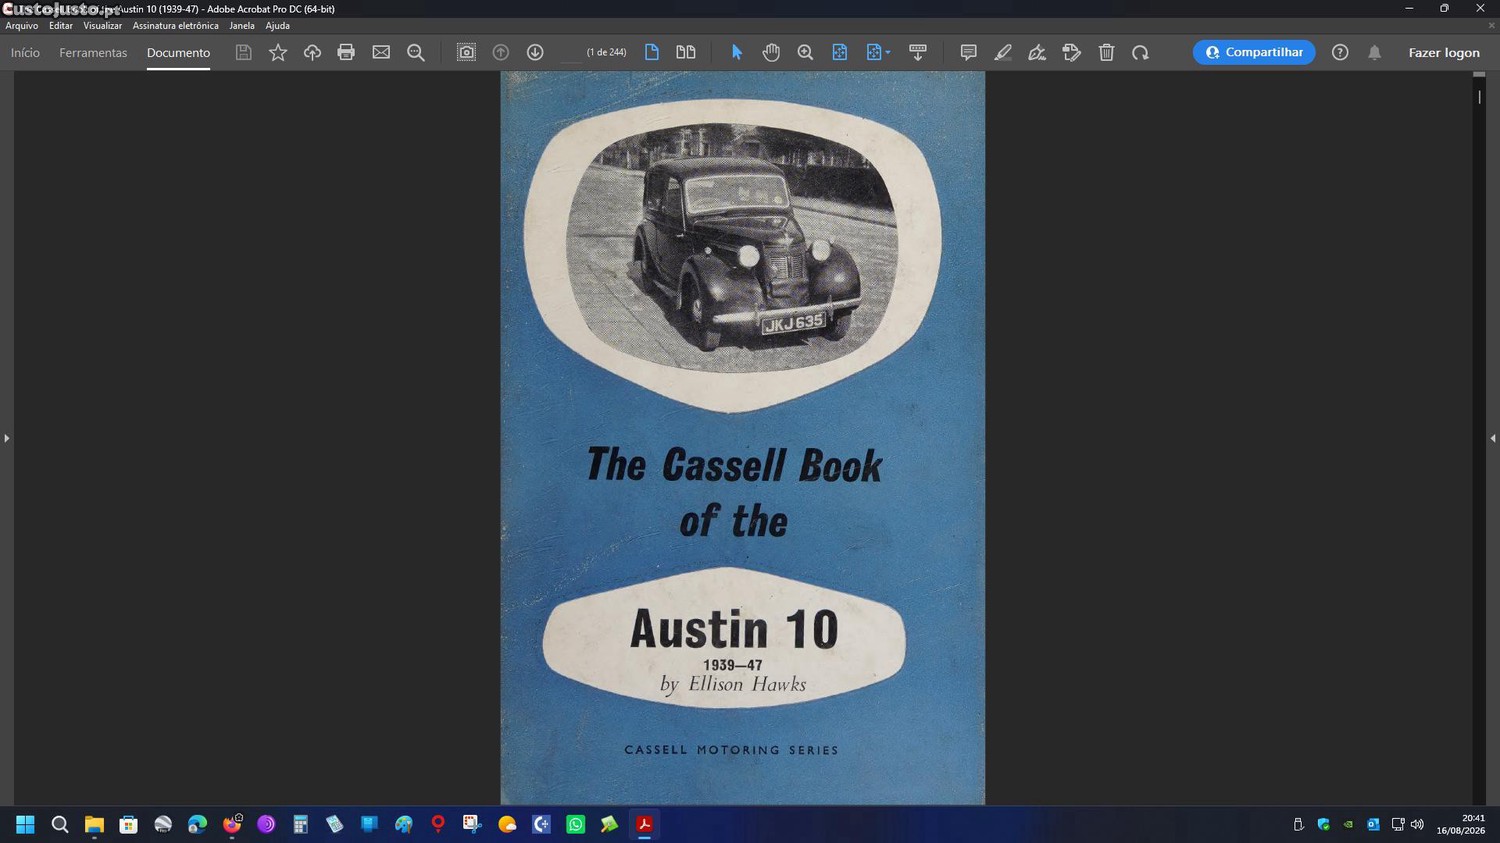The height and width of the screenshot is (843, 1500).
Task: Rotate the page with the rotate icon
Action: coord(1140,52)
